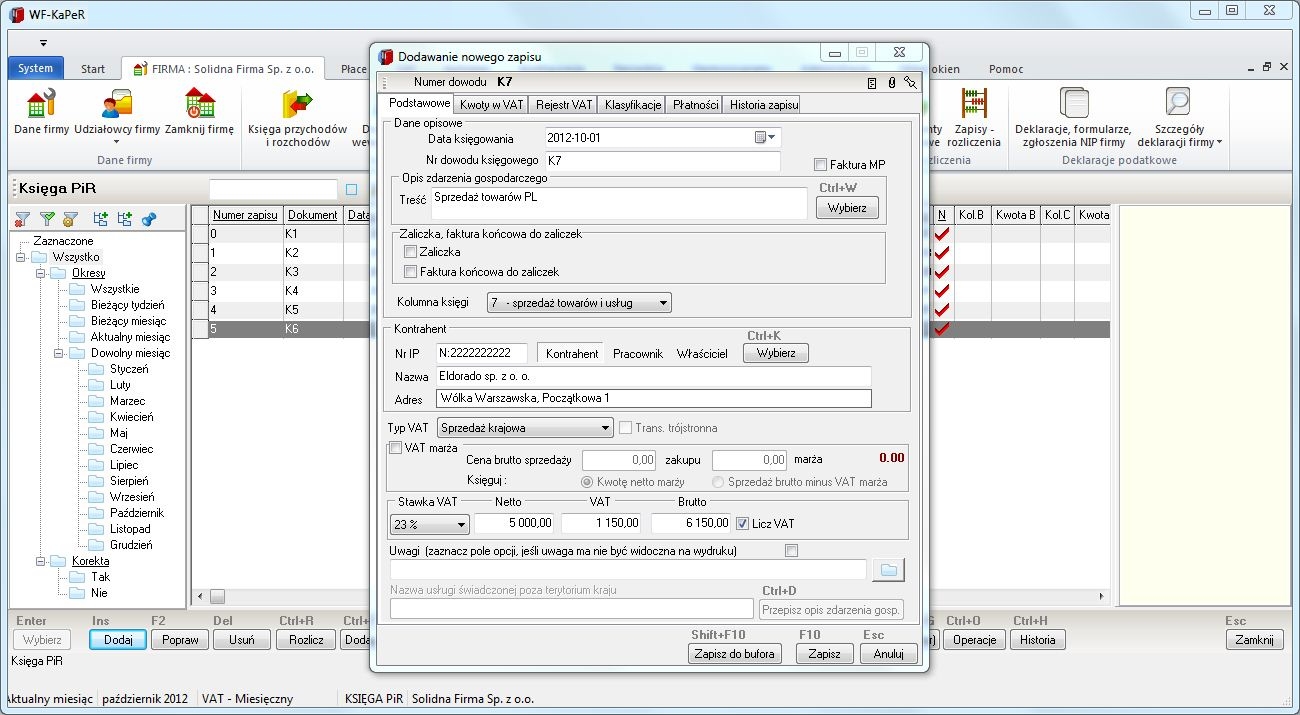The height and width of the screenshot is (715, 1300).
Task: Click the green filter icon in Księga PiR
Action: tap(46, 218)
